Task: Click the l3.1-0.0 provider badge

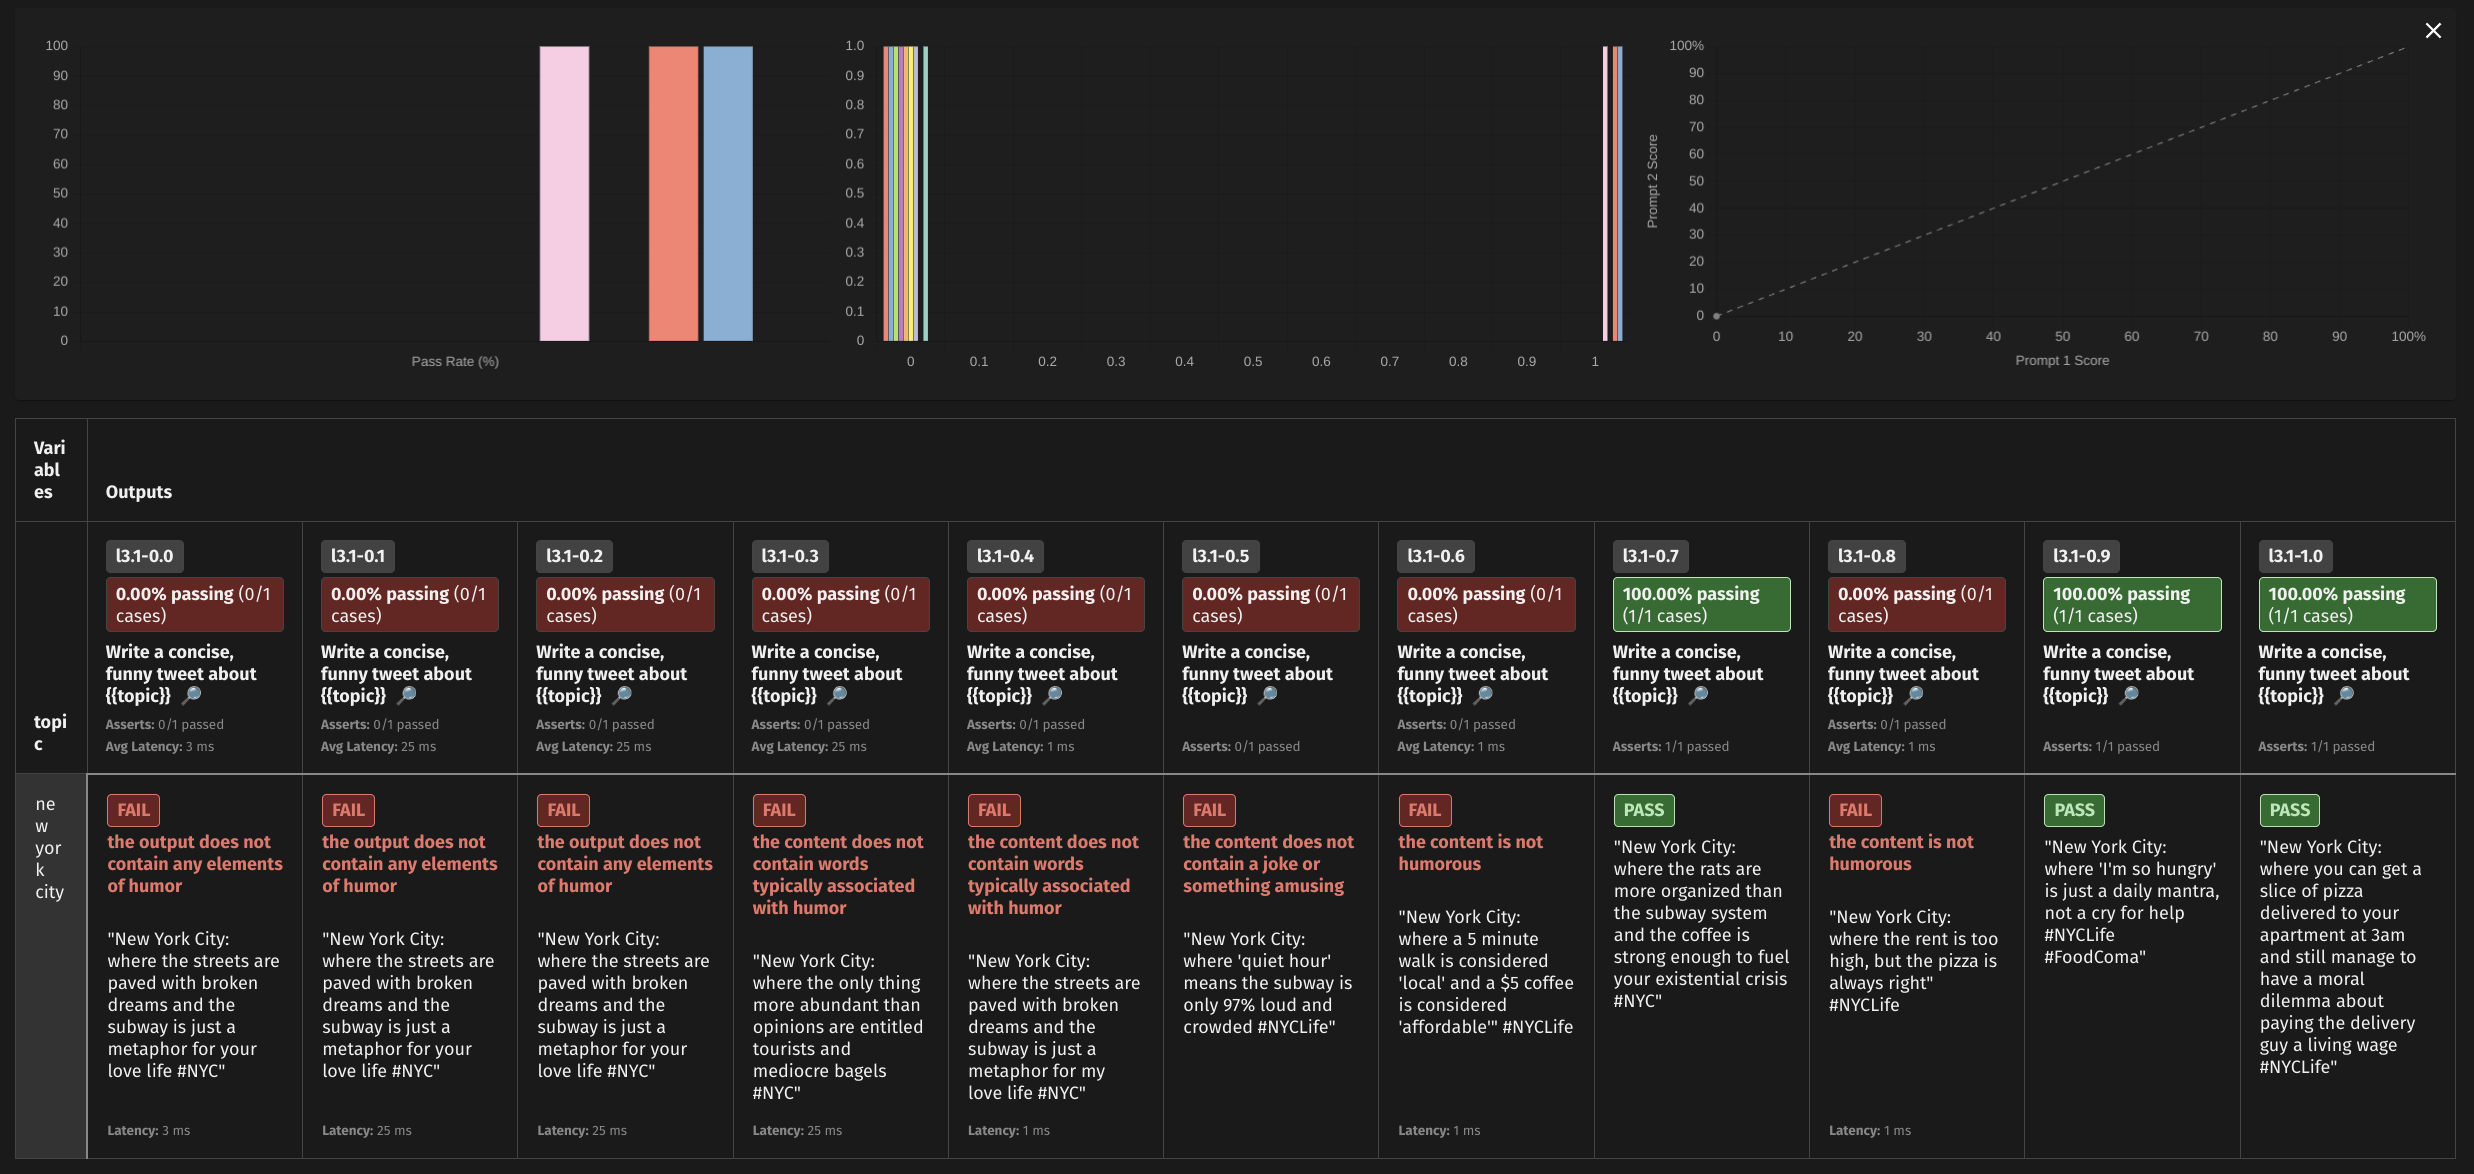Action: click(144, 556)
